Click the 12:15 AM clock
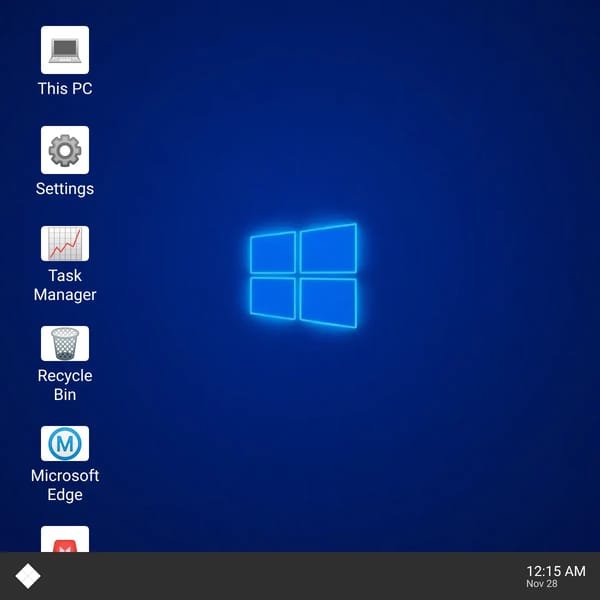 click(556, 571)
